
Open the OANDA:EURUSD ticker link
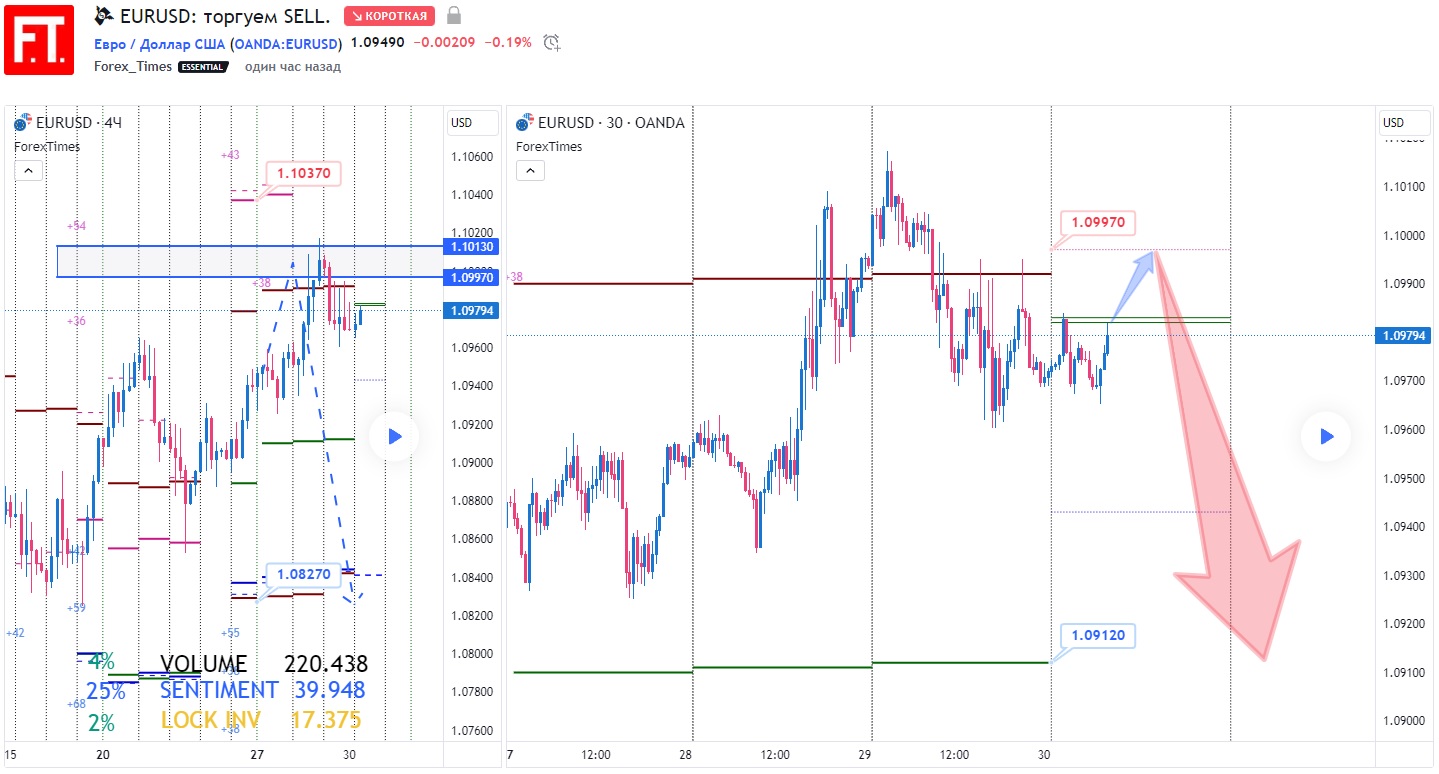tap(286, 44)
